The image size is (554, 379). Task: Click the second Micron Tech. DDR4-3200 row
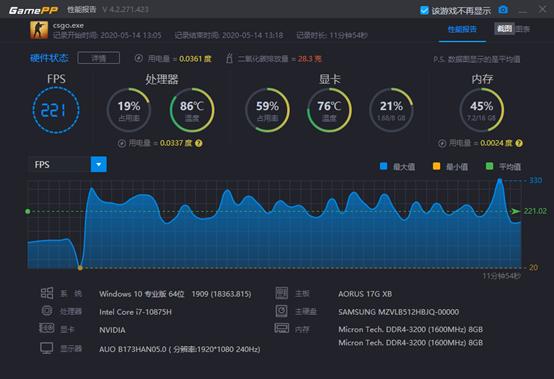(x=411, y=343)
